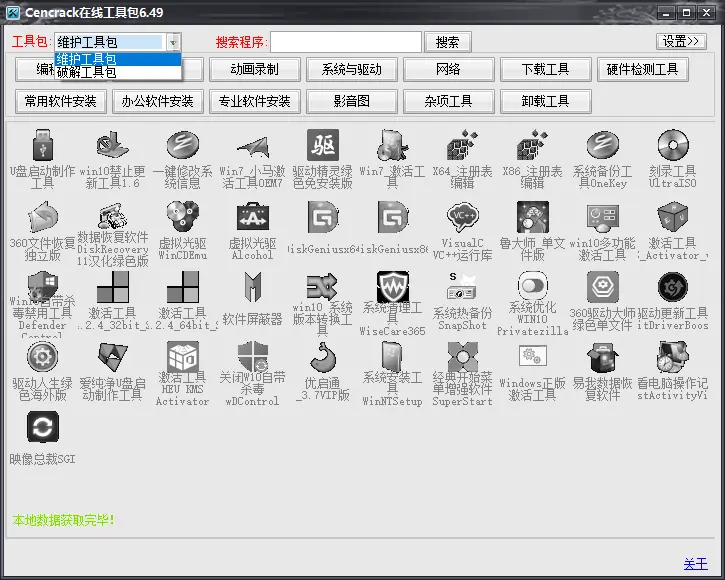Open 爱纯净U盘启动制作工具
This screenshot has width=725, height=580.
(x=112, y=357)
